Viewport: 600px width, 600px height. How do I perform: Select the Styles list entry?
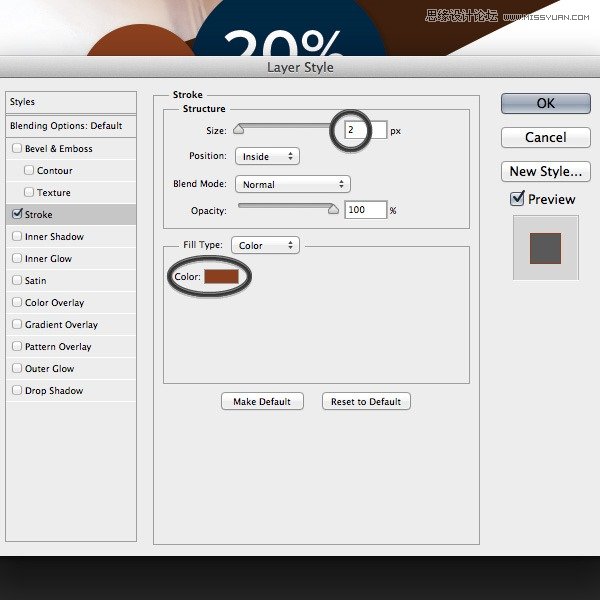(x=71, y=102)
